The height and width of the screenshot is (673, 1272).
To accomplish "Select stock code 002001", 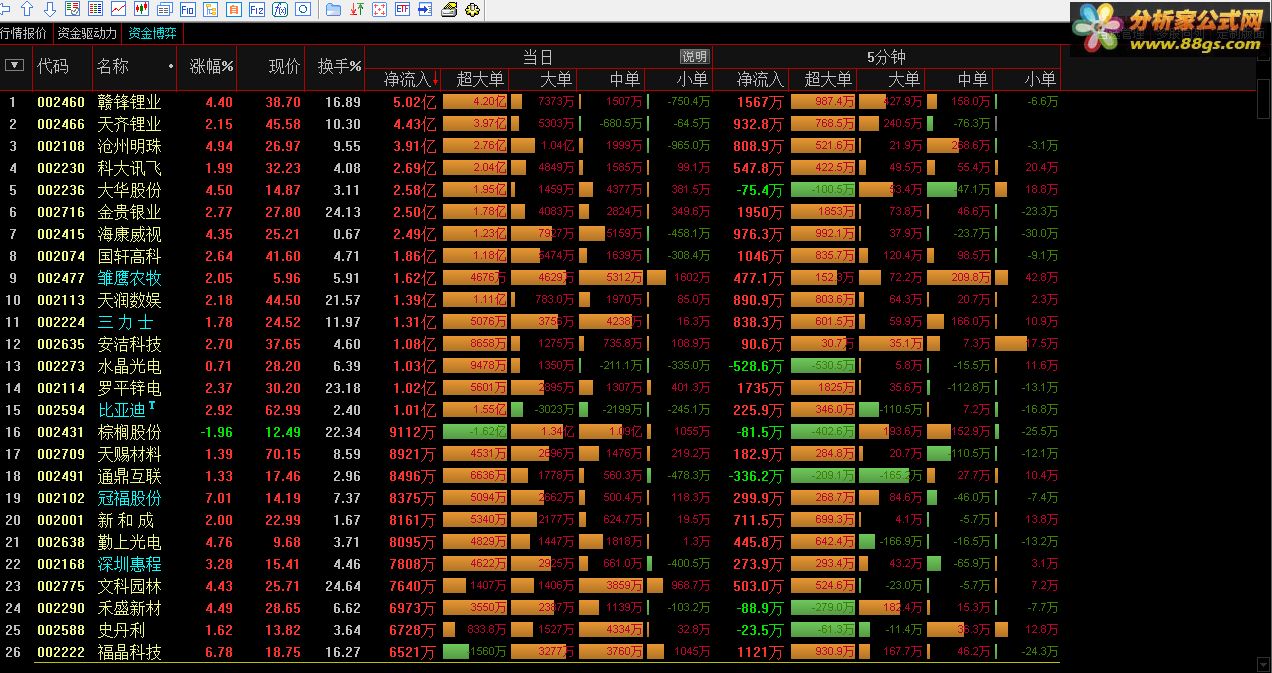I will tap(59, 520).
